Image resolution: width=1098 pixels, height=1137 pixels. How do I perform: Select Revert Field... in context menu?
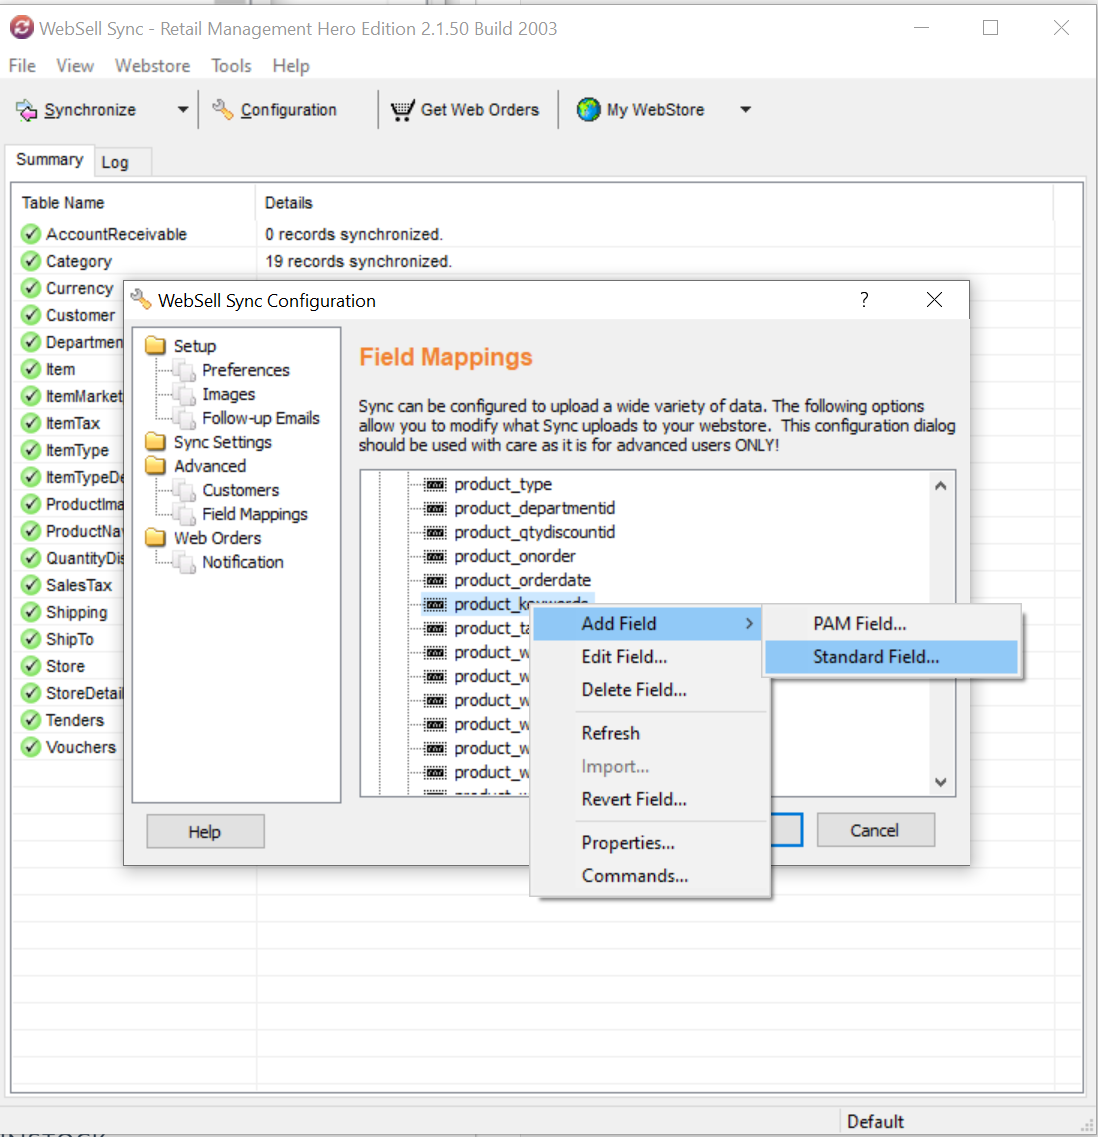pyautogui.click(x=651, y=799)
